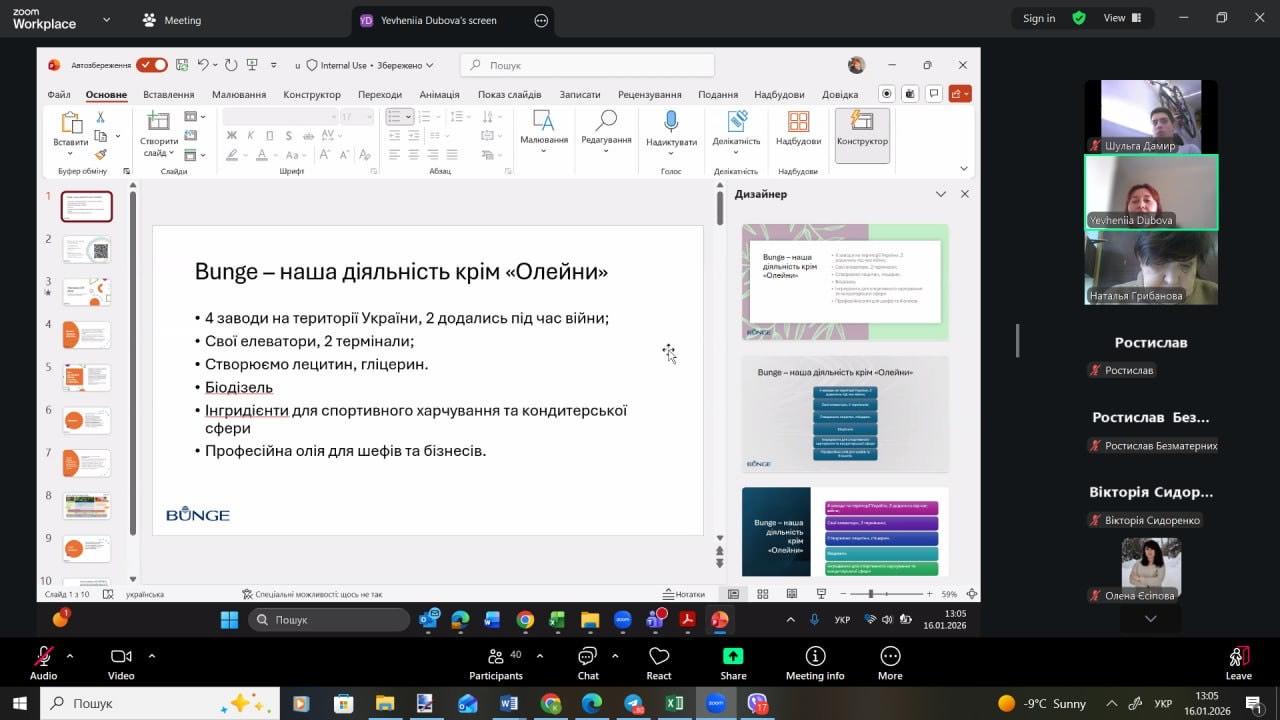Click the Undo arrow in PowerPoint
This screenshot has width=1280, height=720.
pos(203,65)
